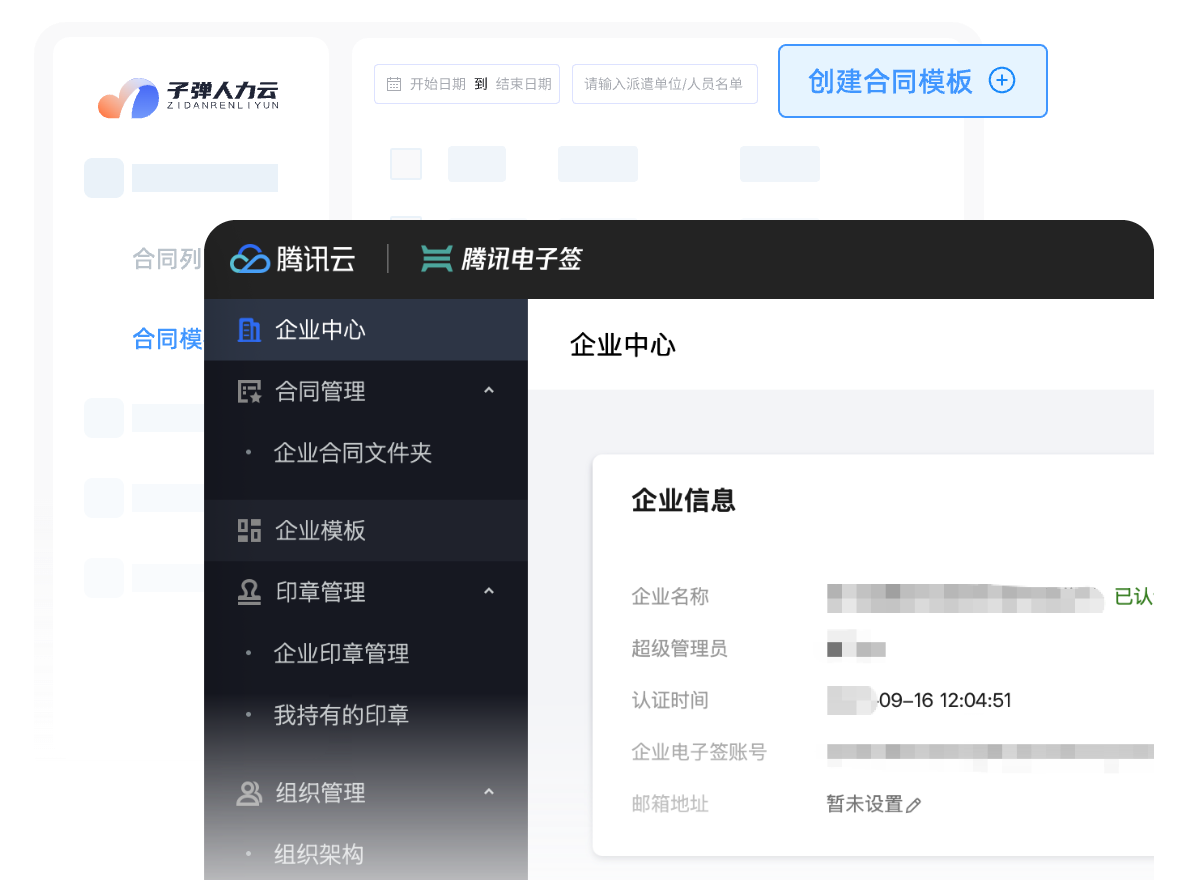Collapse the 组织管理 section chevron
Viewport: 1184px width, 880px height.
tap(489, 793)
